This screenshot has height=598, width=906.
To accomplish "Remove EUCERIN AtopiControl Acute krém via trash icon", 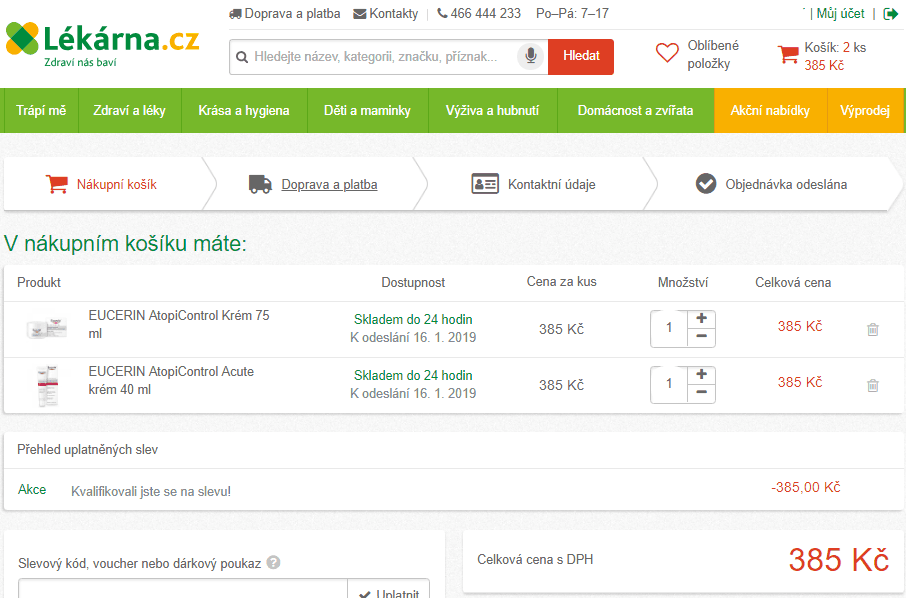I will point(872,385).
